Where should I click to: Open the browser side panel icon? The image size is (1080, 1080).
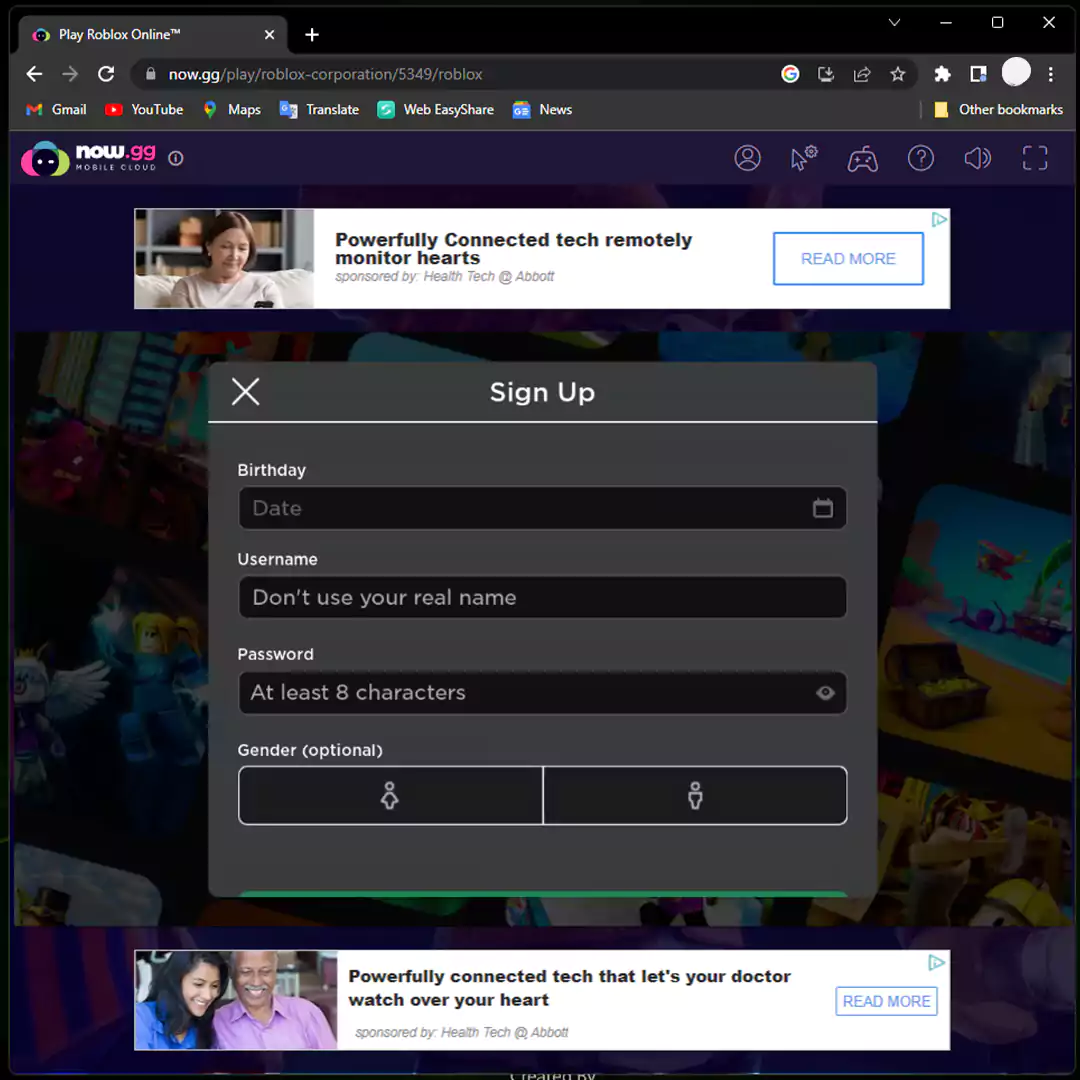pos(978,74)
